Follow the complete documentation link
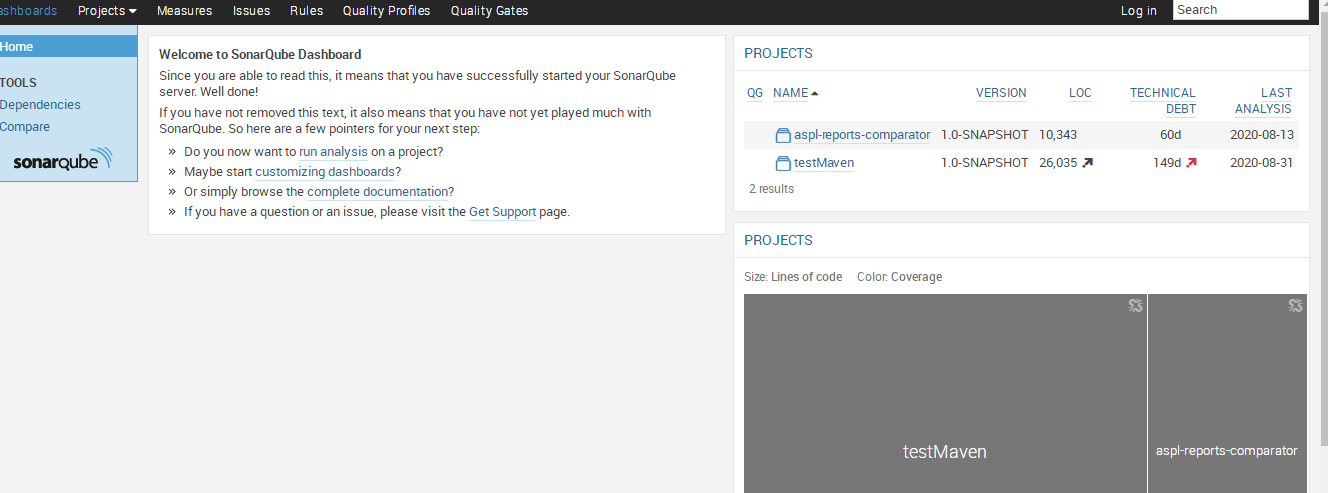This screenshot has height=493, width=1328. click(x=377, y=192)
